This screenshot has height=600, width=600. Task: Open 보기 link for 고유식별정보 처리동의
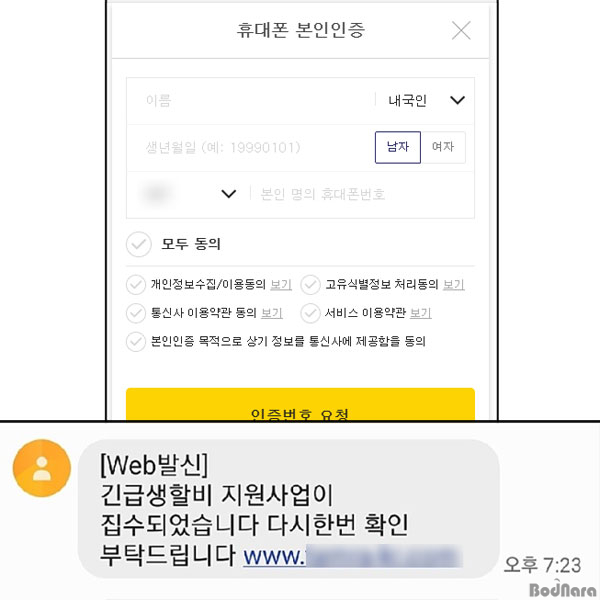point(454,284)
